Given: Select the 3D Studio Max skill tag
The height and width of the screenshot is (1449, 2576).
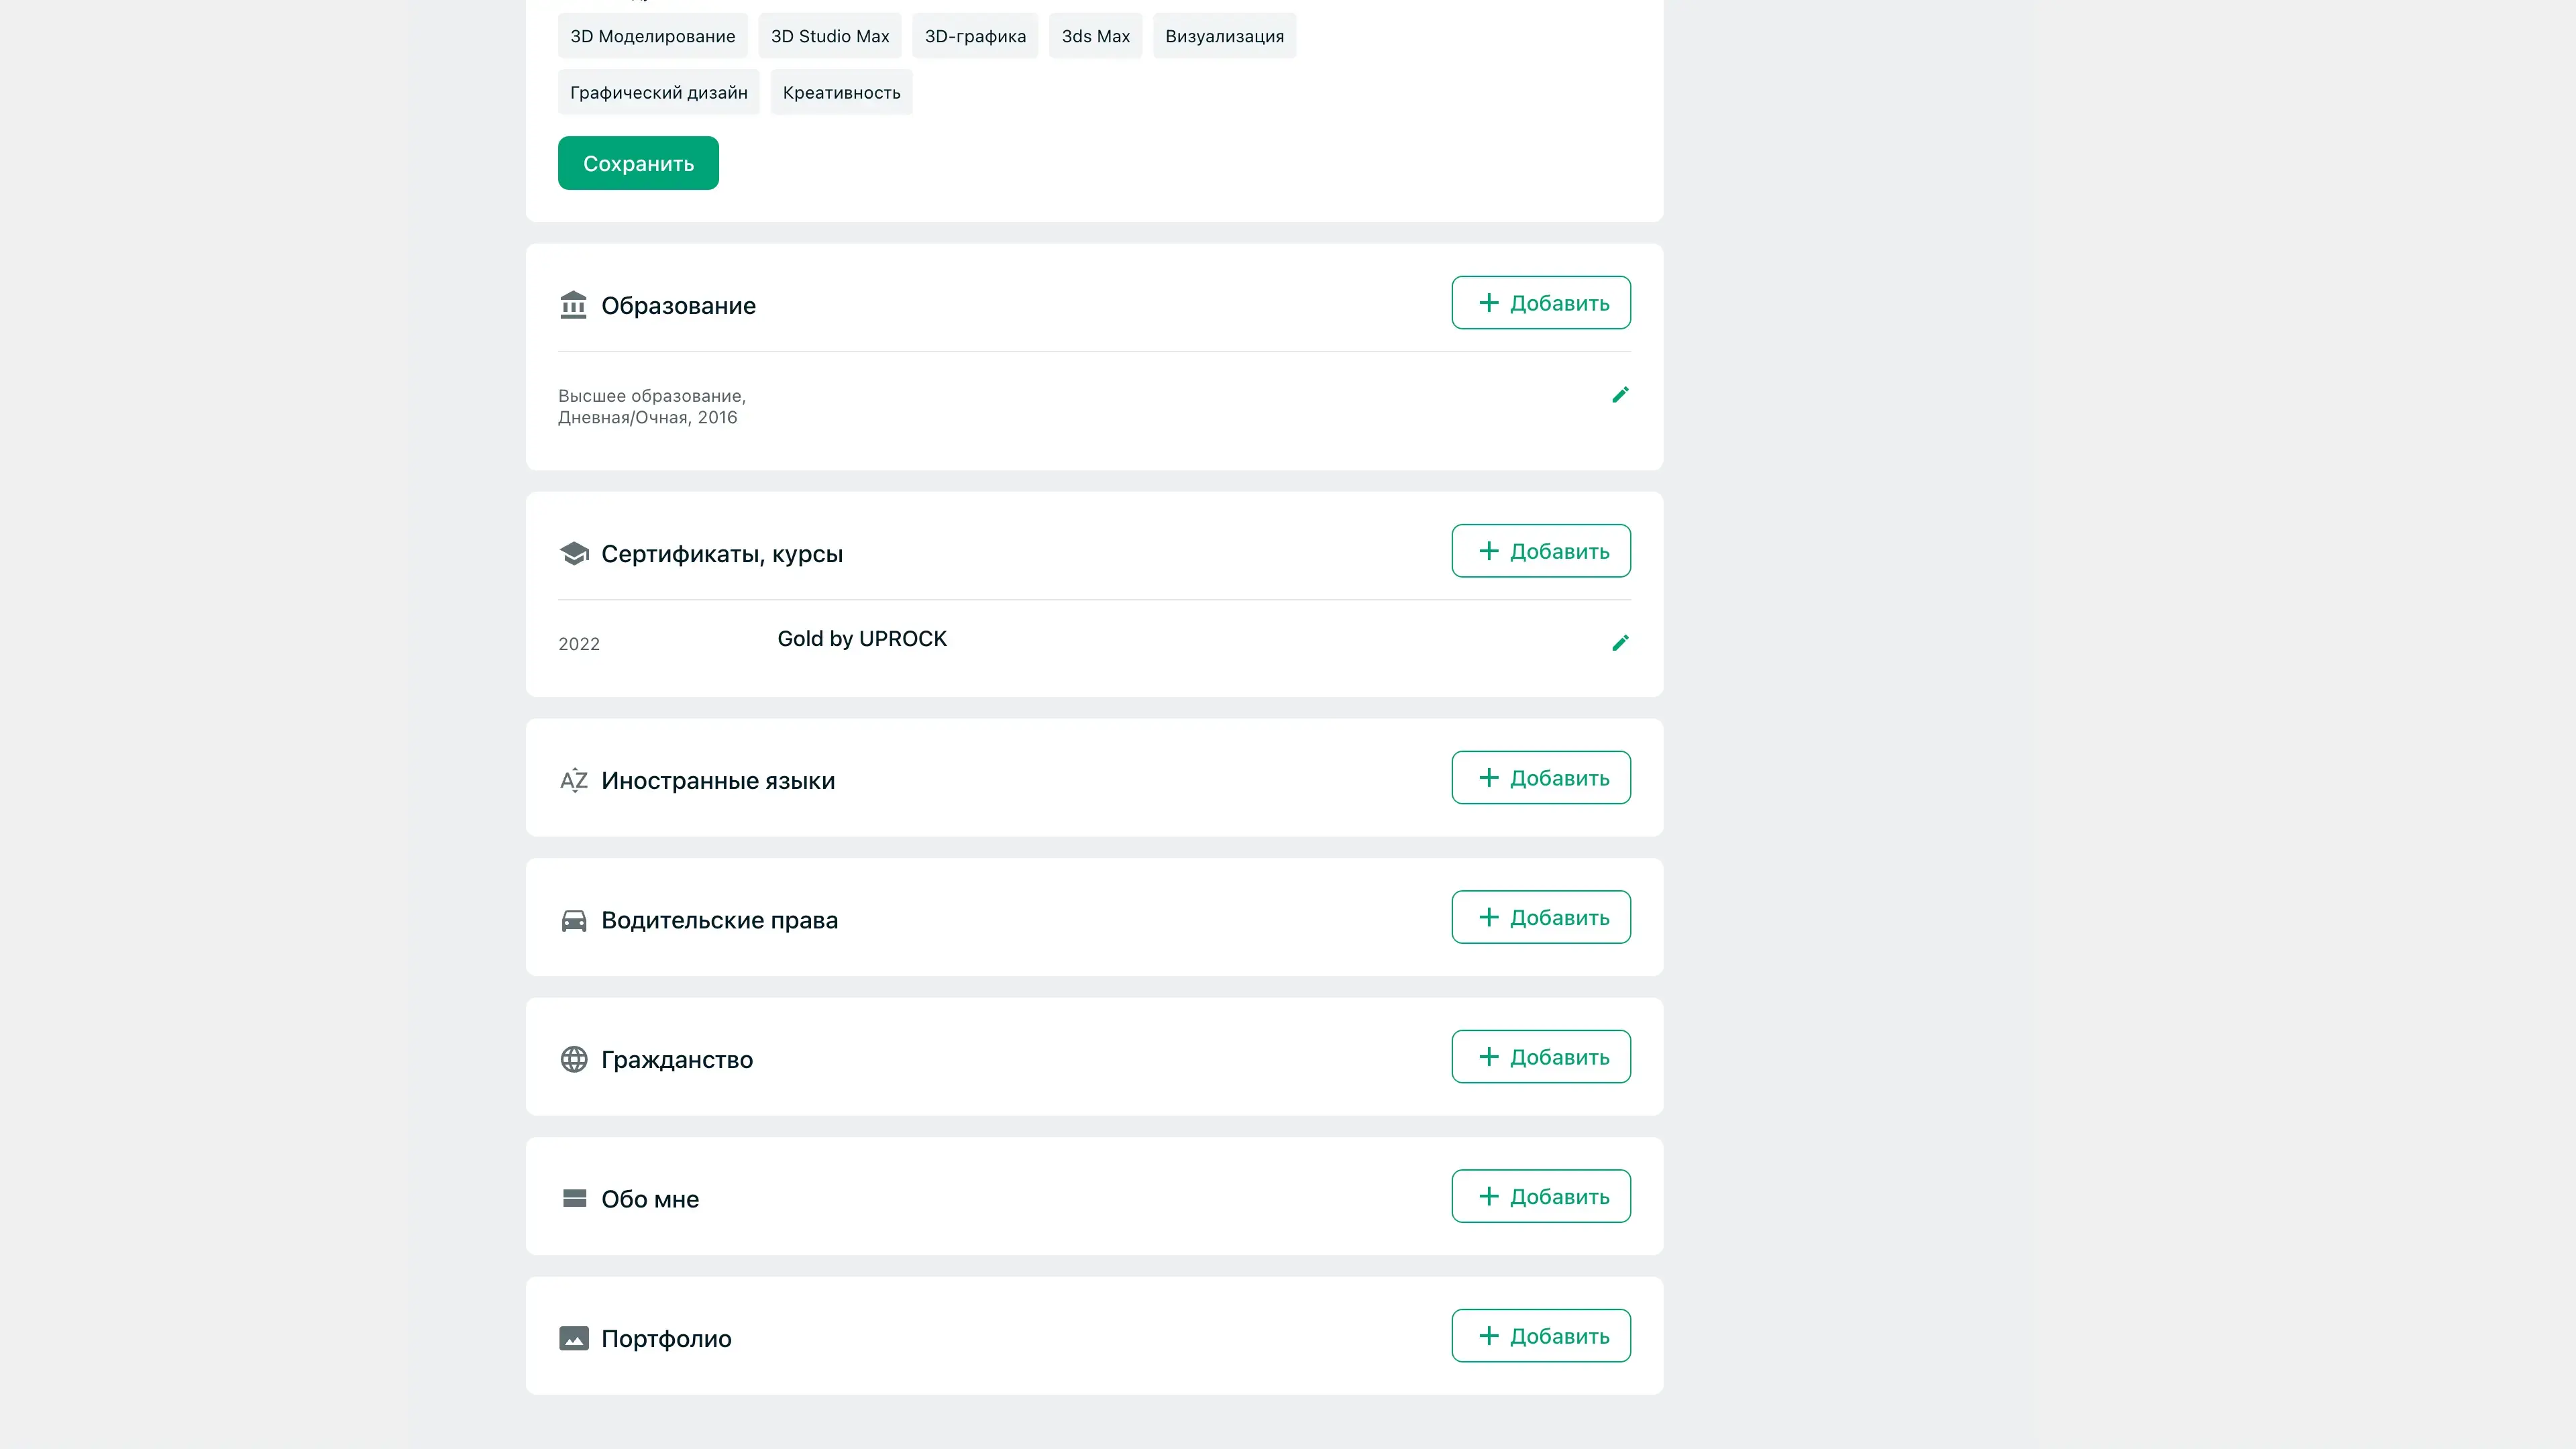Looking at the screenshot, I should [829, 36].
